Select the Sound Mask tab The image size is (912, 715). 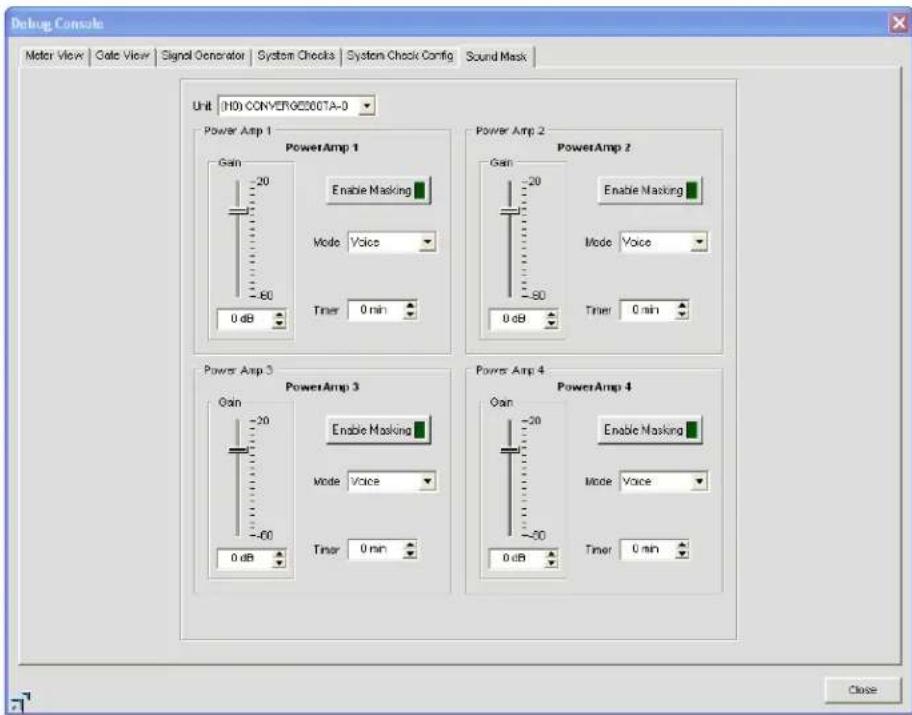point(496,56)
